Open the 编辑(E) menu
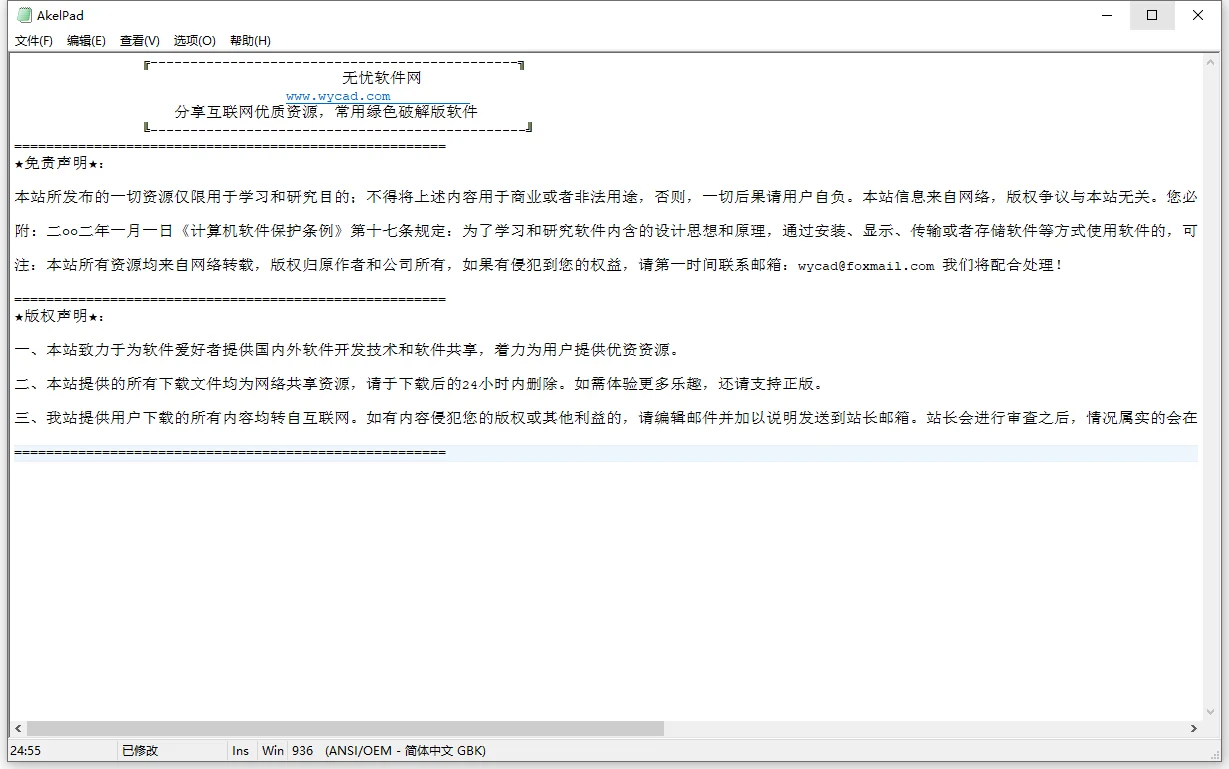Image resolution: width=1229 pixels, height=769 pixels. [x=87, y=40]
